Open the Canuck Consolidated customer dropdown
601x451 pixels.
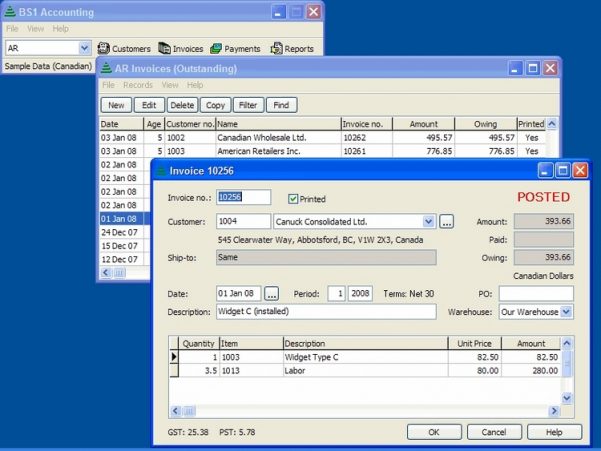tap(429, 221)
